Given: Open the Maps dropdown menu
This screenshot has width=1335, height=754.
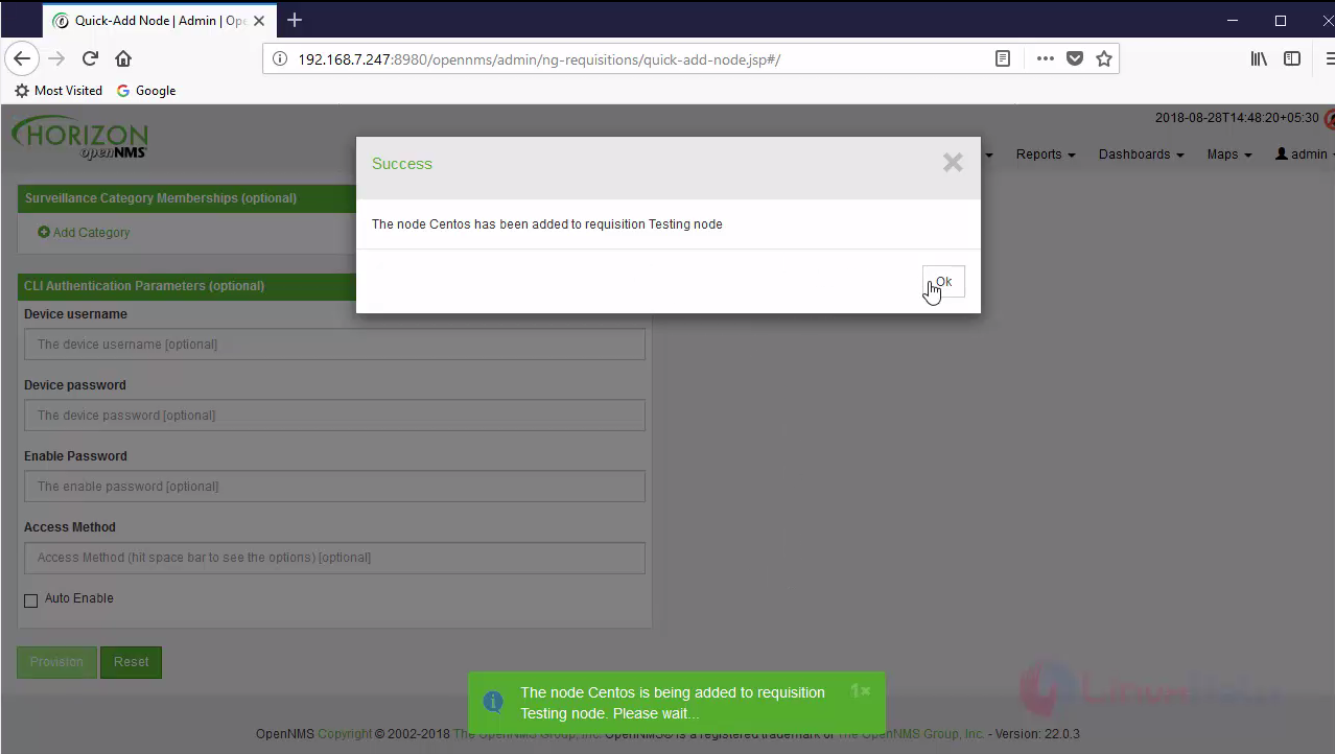Looking at the screenshot, I should pos(1229,154).
